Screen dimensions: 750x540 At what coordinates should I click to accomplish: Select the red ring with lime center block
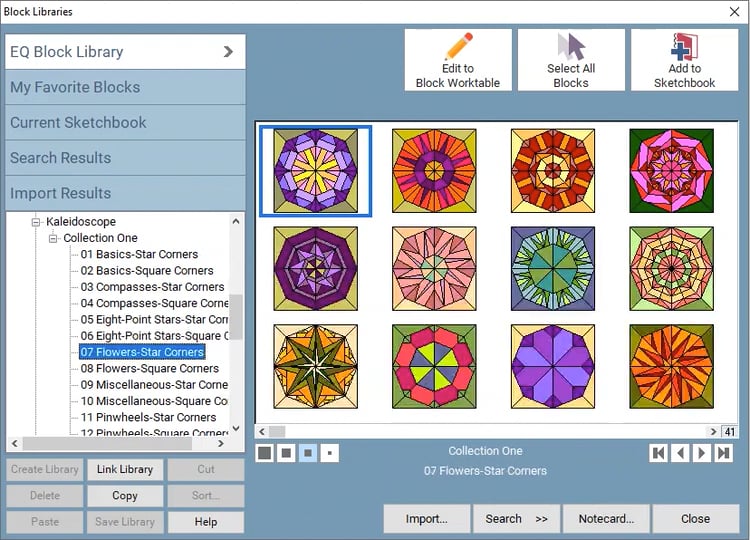pyautogui.click(x=434, y=366)
